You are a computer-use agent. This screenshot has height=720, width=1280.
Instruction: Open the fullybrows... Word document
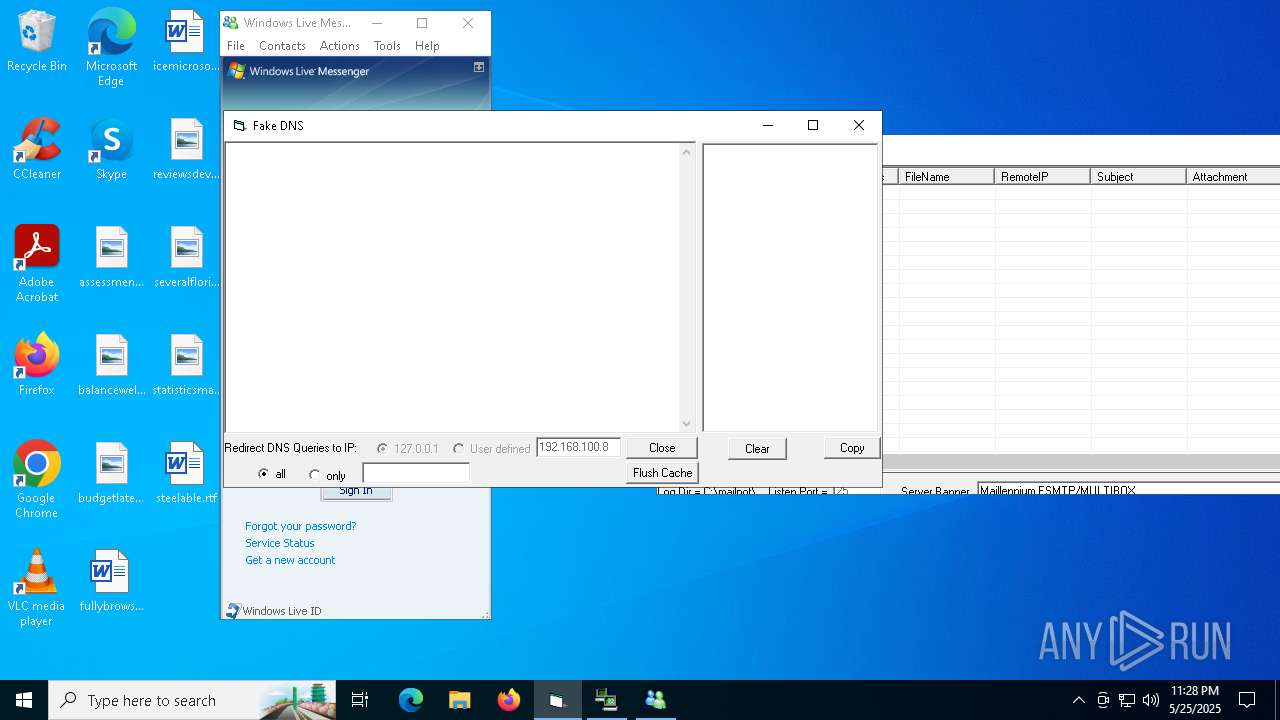coord(111,581)
